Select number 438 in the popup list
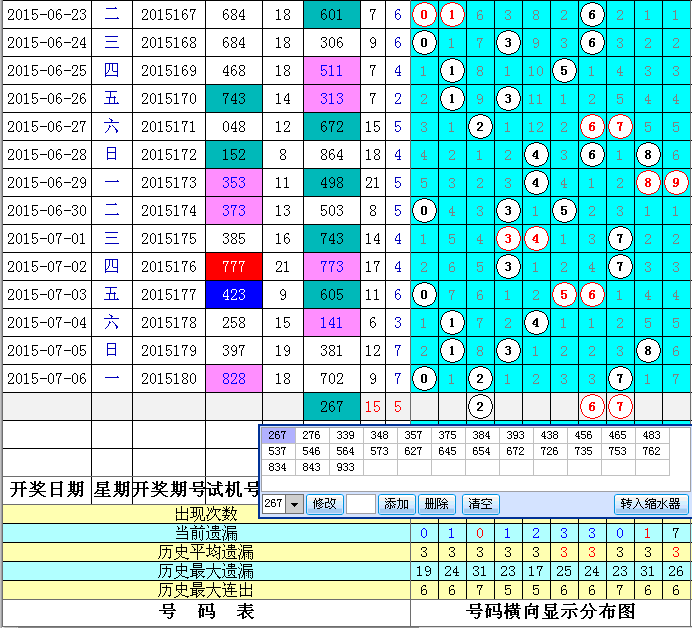This screenshot has width=692, height=628. click(x=549, y=435)
